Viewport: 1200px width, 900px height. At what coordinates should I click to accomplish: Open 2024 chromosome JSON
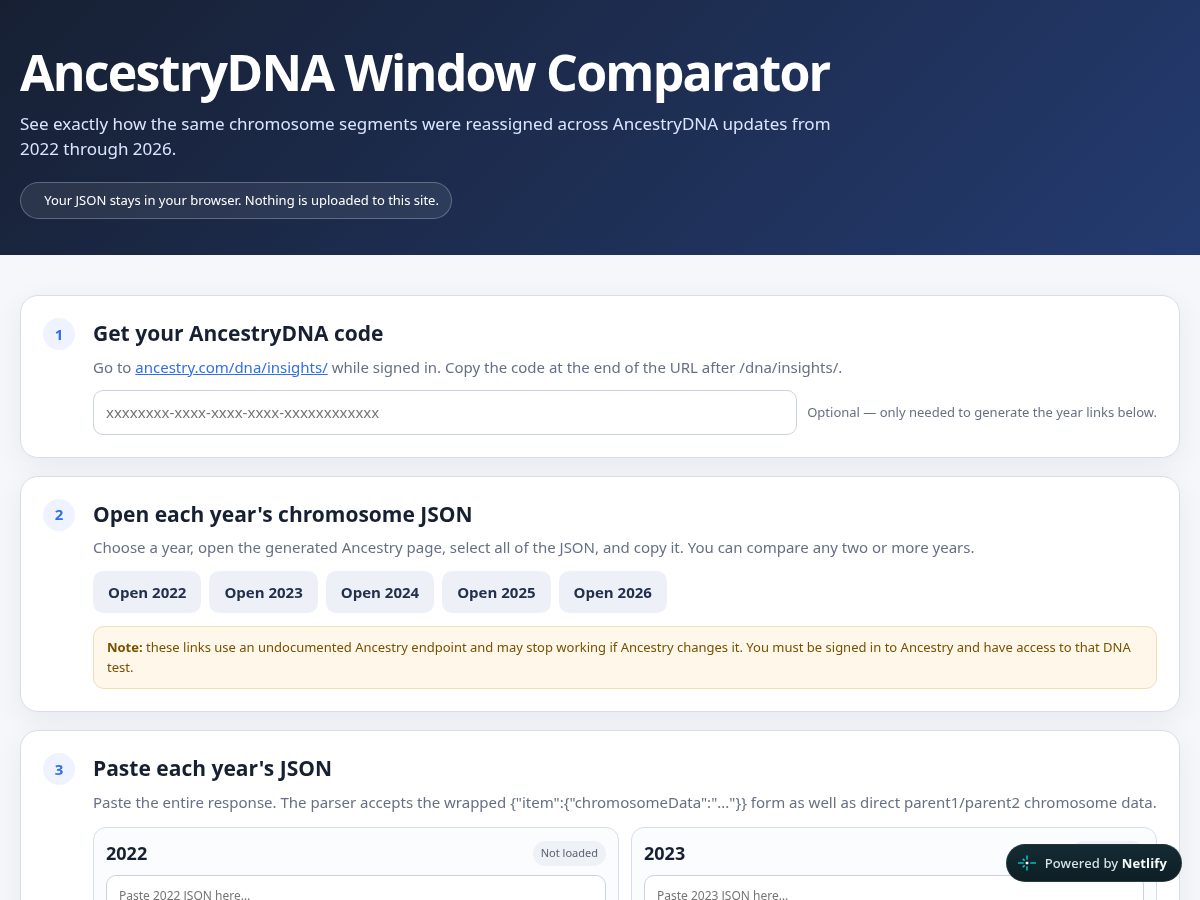(380, 592)
